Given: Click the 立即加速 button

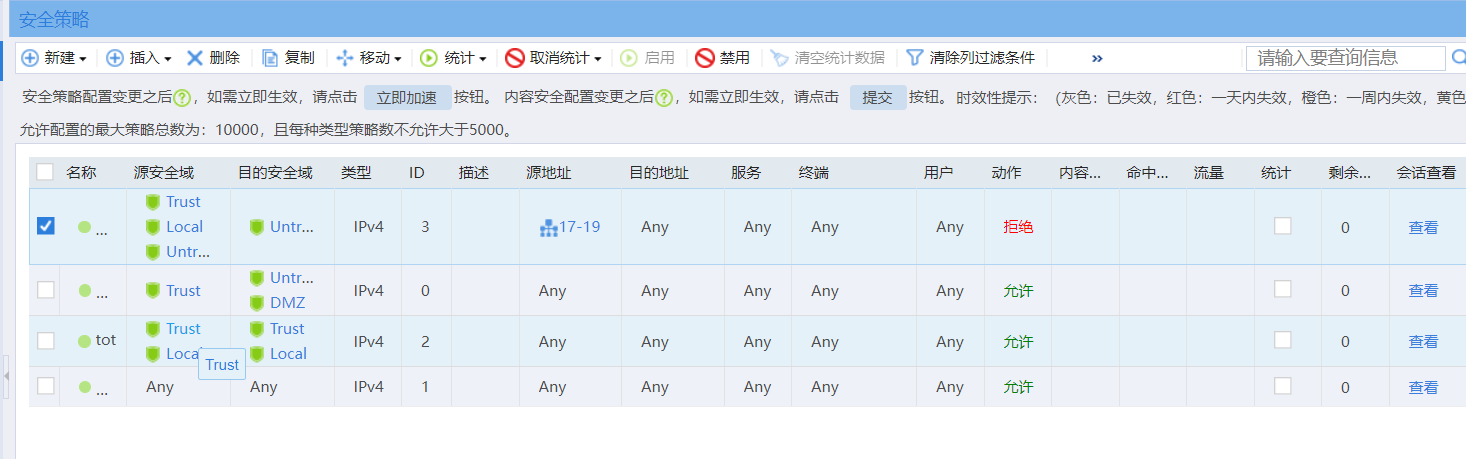Looking at the screenshot, I should 407,98.
